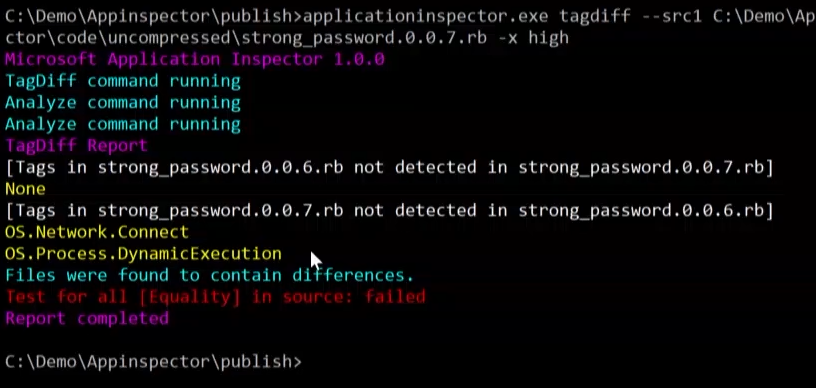Click the 'OS.Process.DynamicExecution' tag
This screenshot has width=816, height=389.
[x=143, y=254]
